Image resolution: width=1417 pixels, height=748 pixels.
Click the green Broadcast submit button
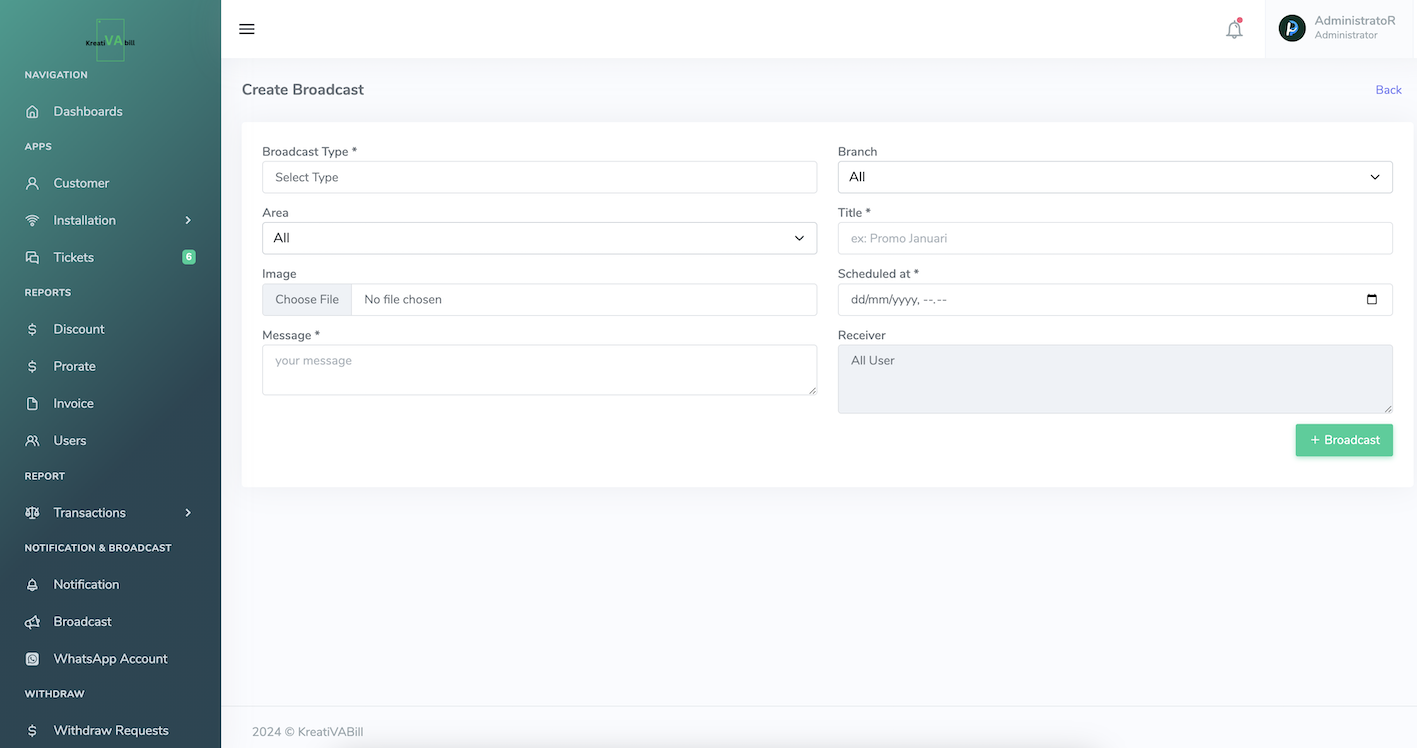[1343, 440]
